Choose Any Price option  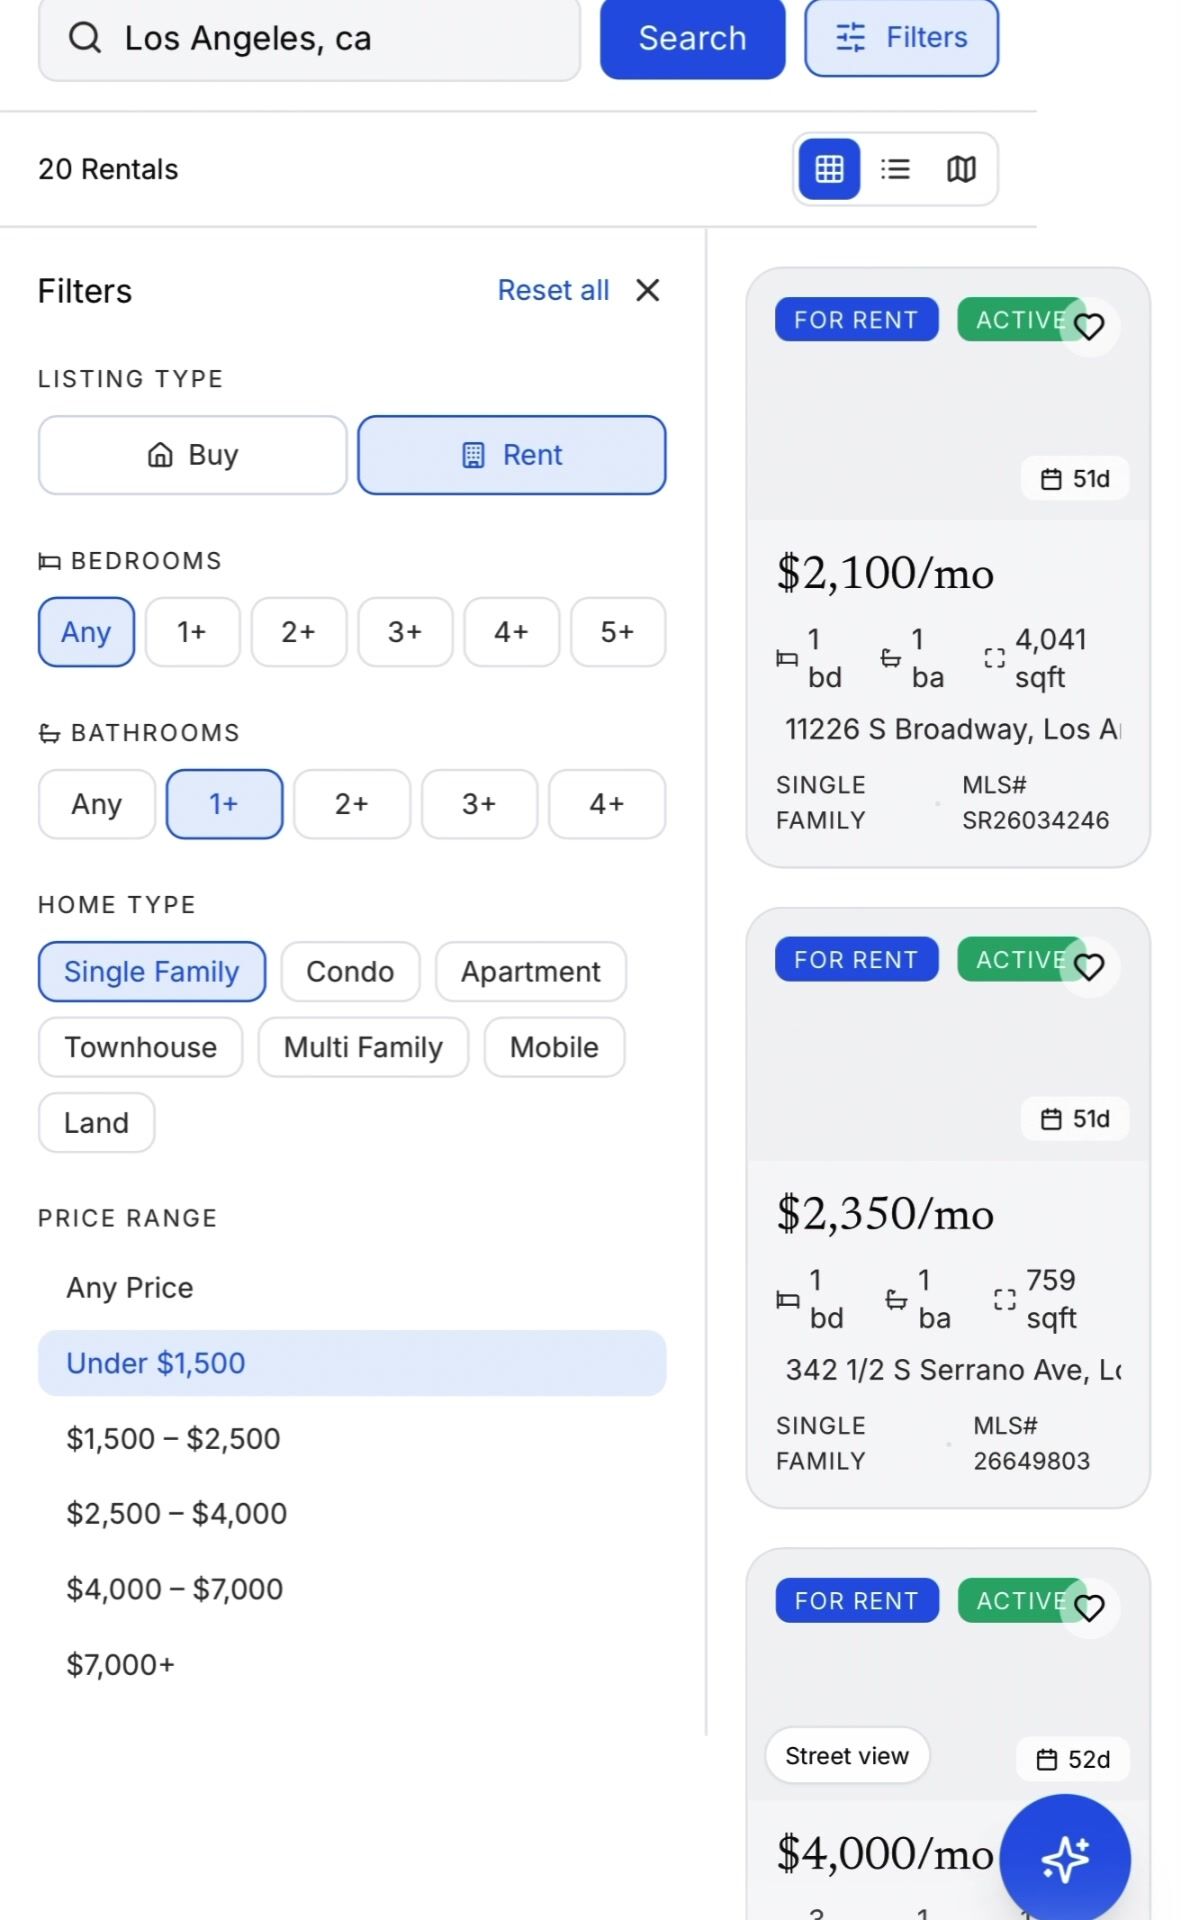pos(130,1287)
